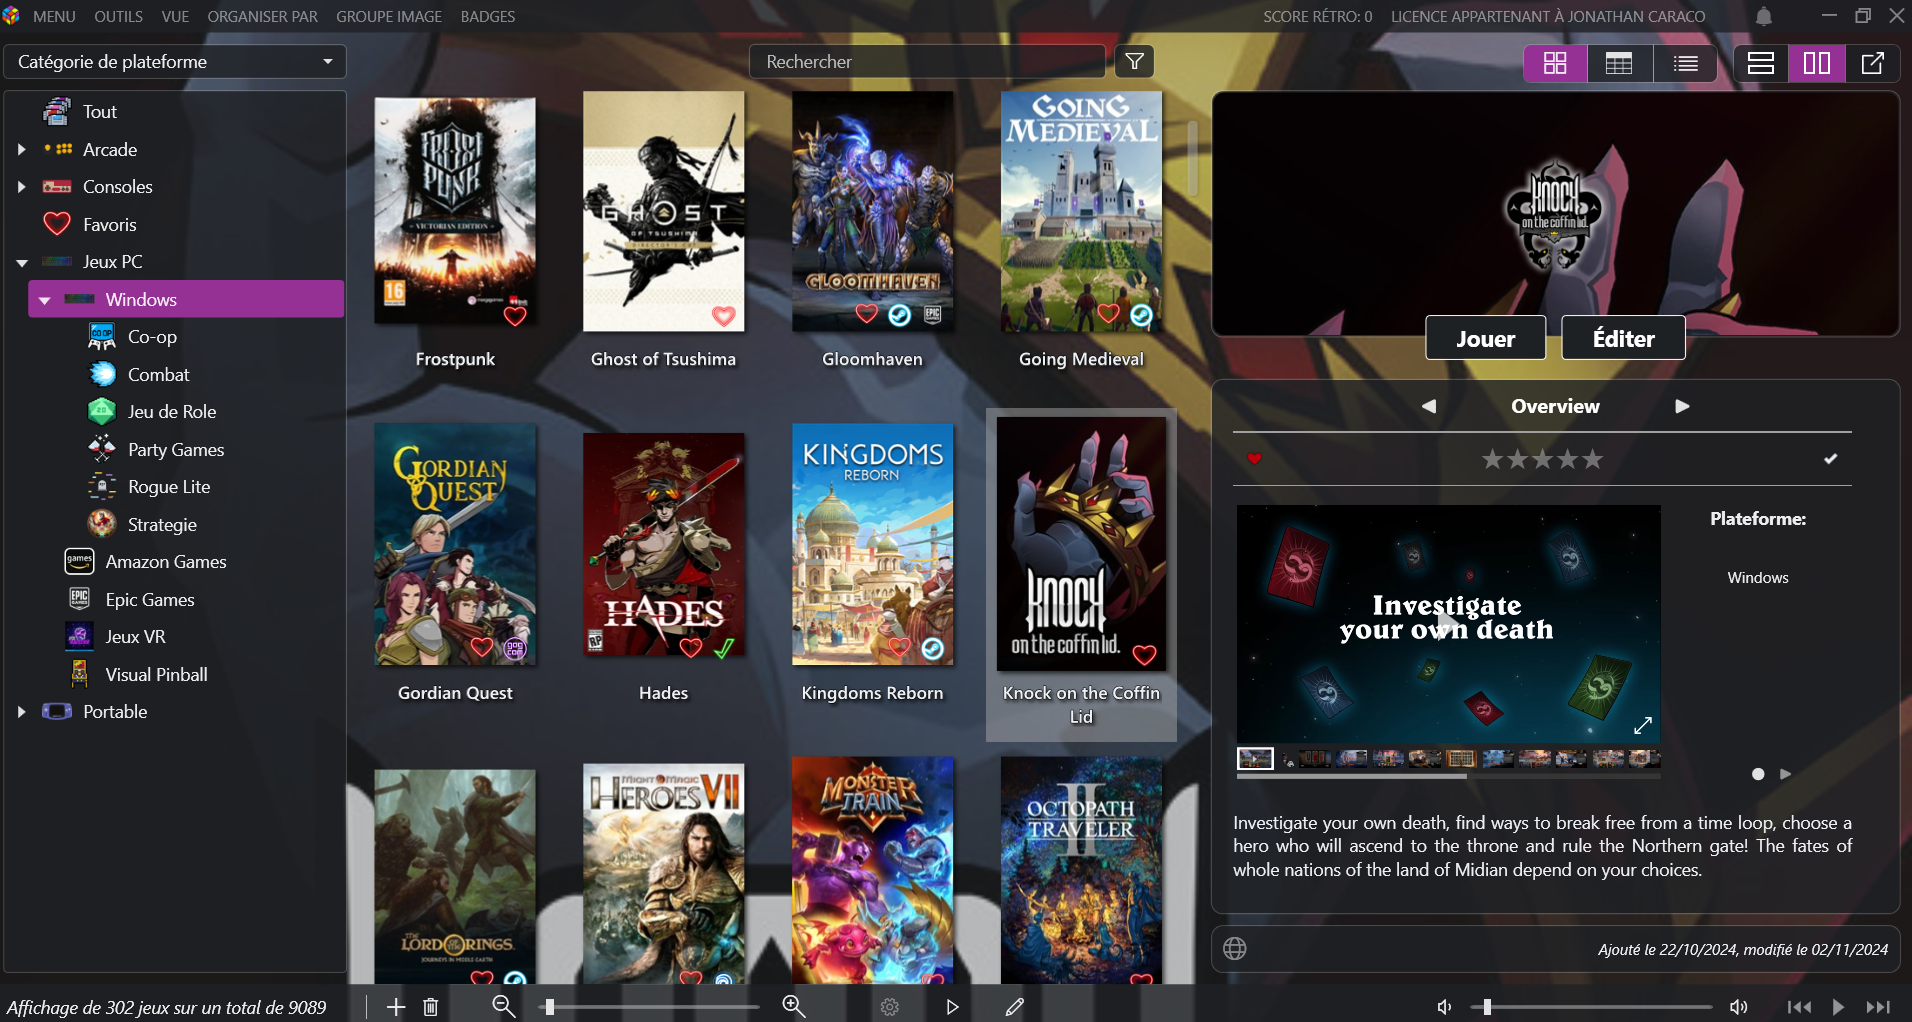Screen dimensions: 1912x1022
Task: Go to previous details section arrow
Action: point(1429,406)
